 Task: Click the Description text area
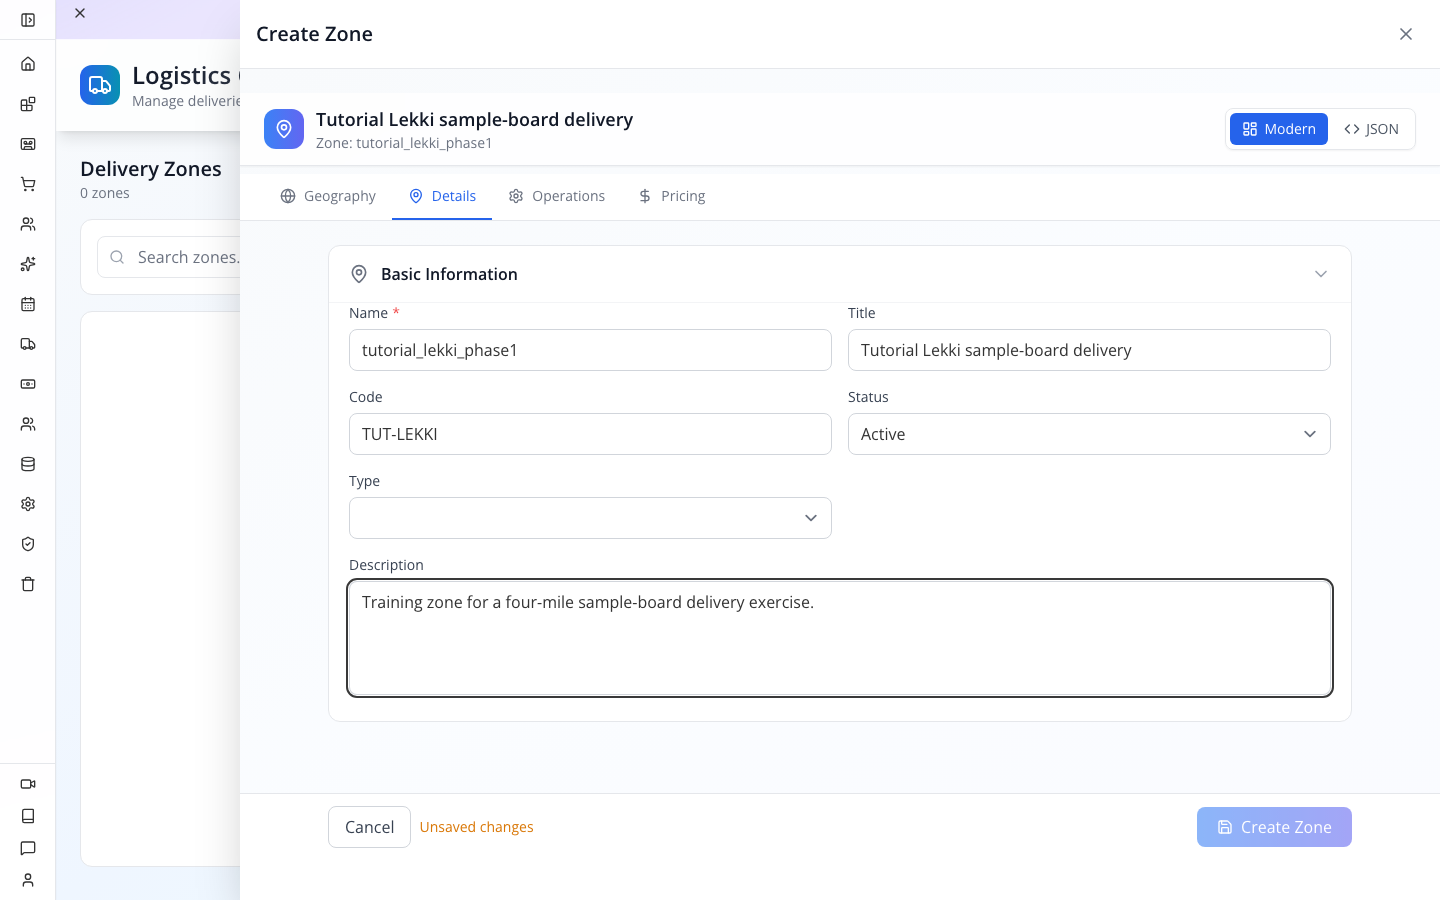click(x=840, y=638)
